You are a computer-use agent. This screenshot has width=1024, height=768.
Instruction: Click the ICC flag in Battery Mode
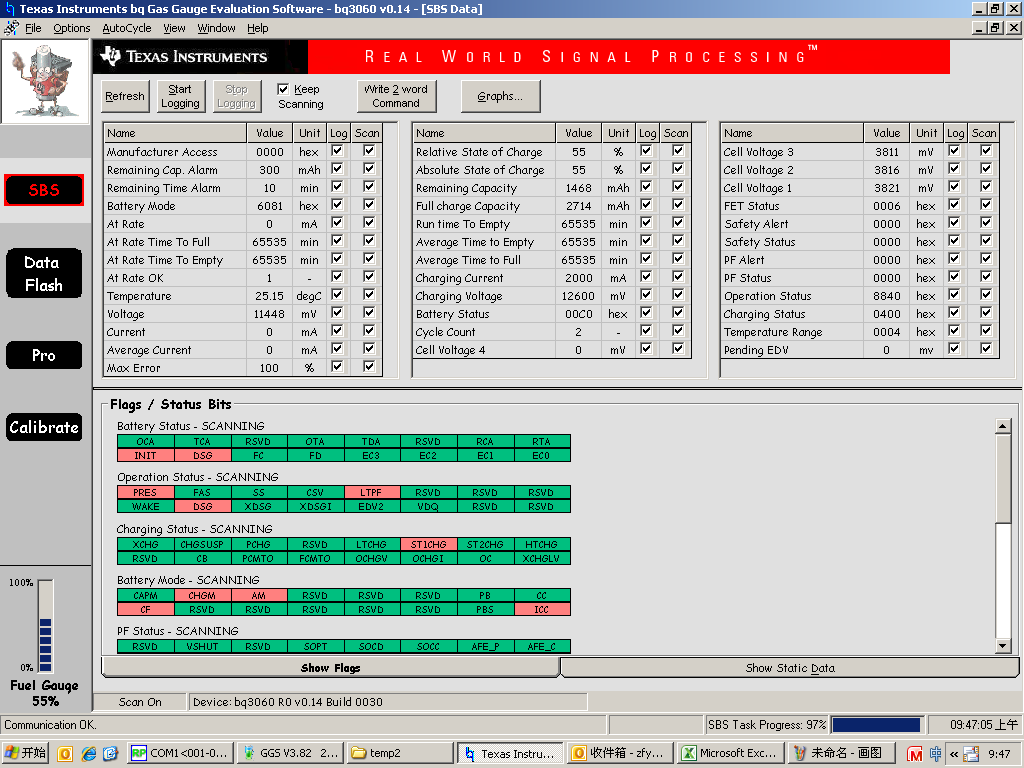(x=541, y=609)
